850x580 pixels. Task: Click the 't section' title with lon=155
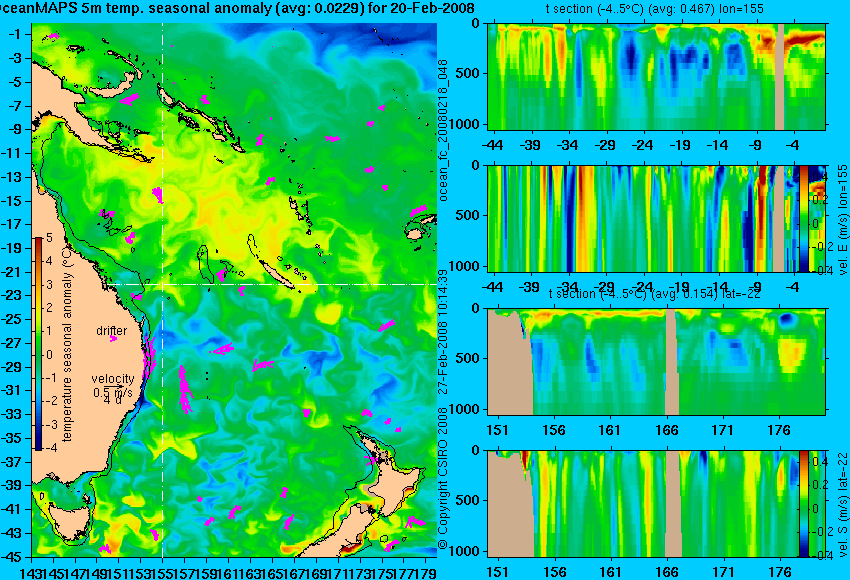click(654, 9)
